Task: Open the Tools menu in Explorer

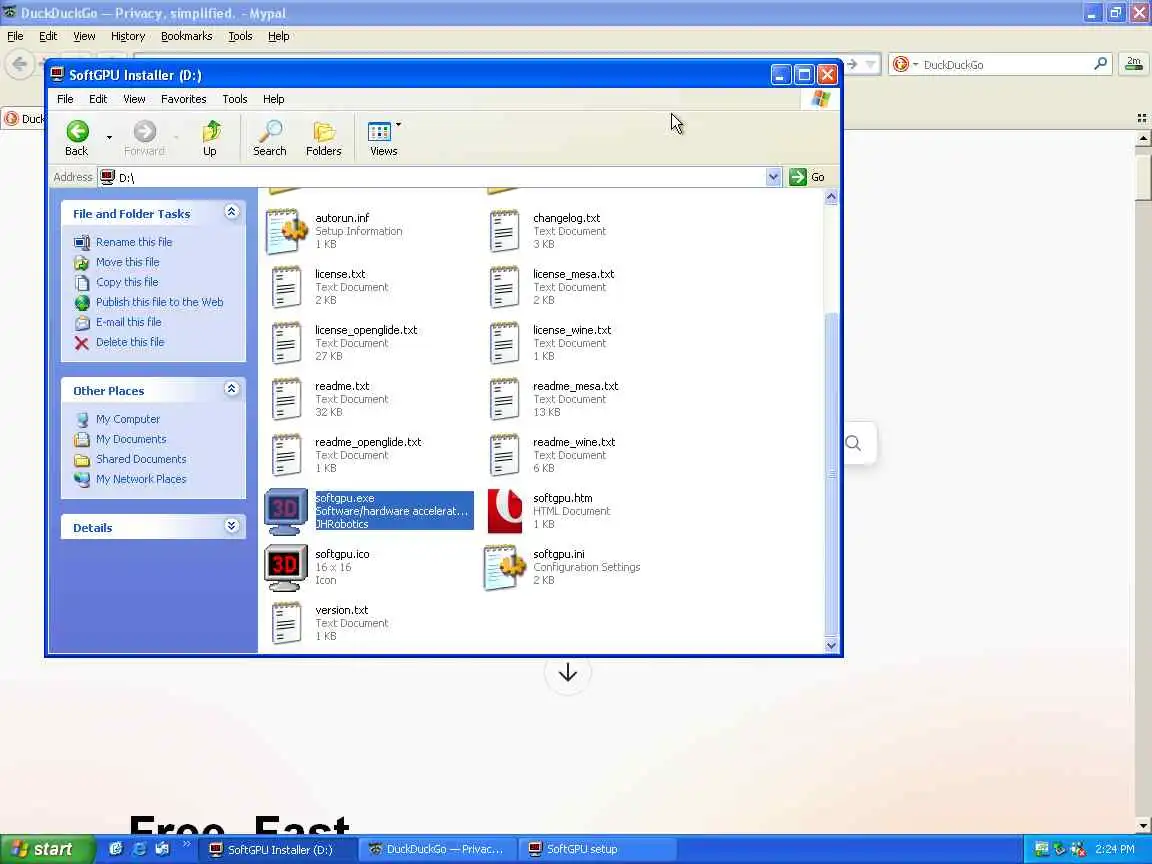Action: pyautogui.click(x=234, y=99)
